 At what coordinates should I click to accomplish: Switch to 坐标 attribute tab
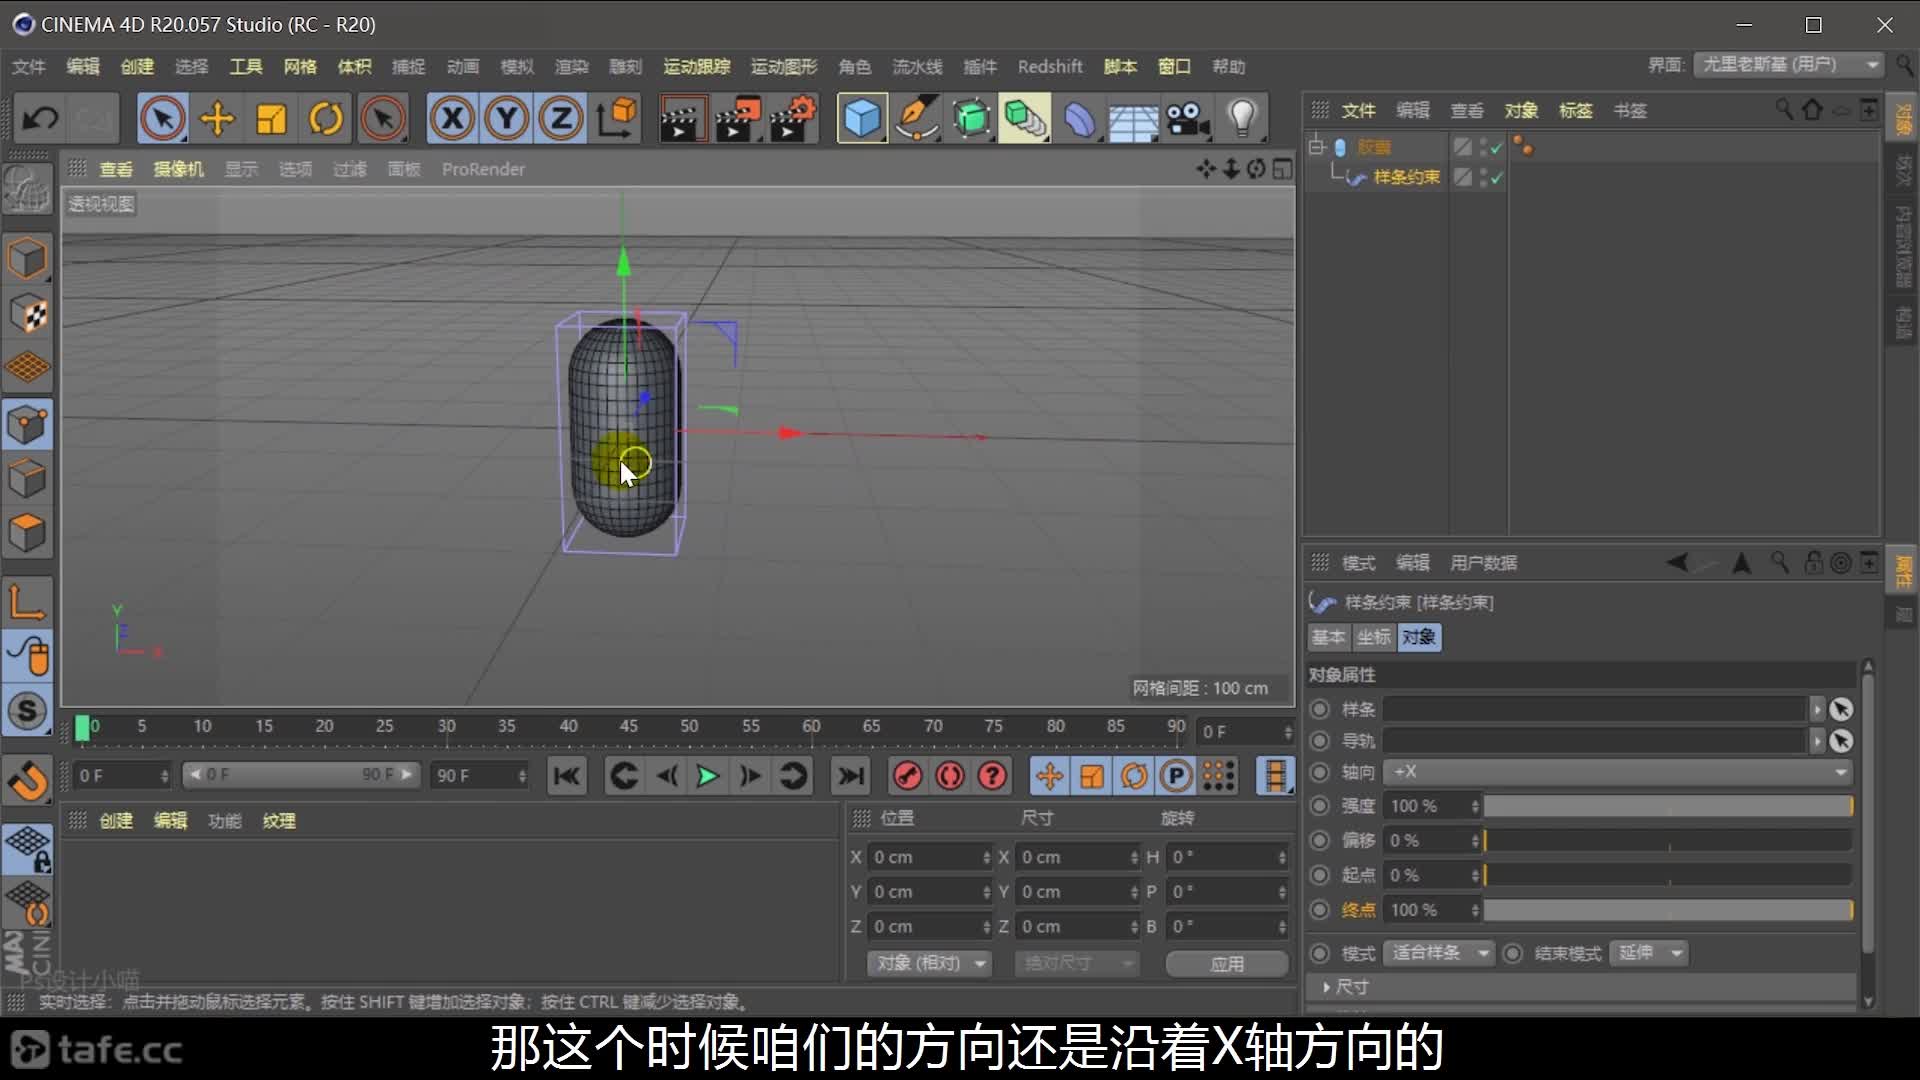(x=1373, y=637)
